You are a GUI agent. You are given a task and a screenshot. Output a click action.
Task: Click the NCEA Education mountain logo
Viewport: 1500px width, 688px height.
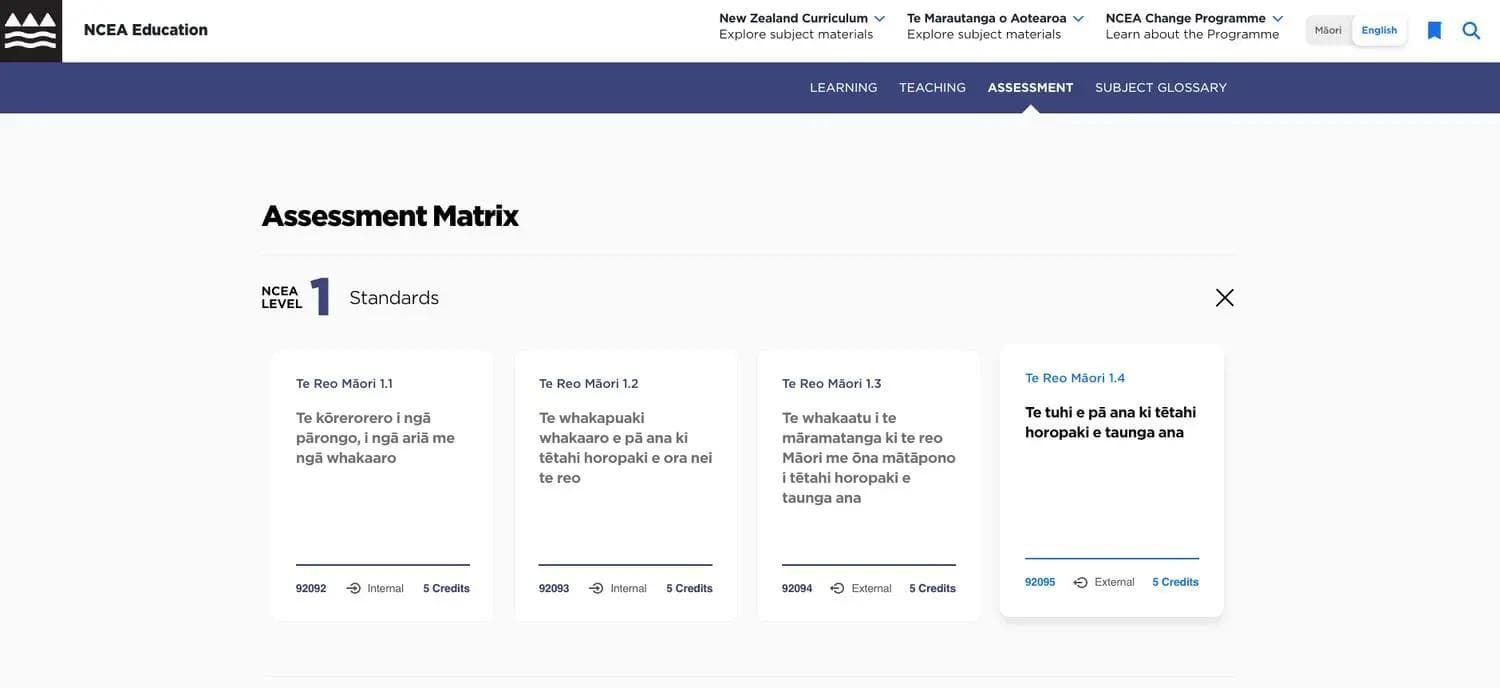[x=31, y=31]
